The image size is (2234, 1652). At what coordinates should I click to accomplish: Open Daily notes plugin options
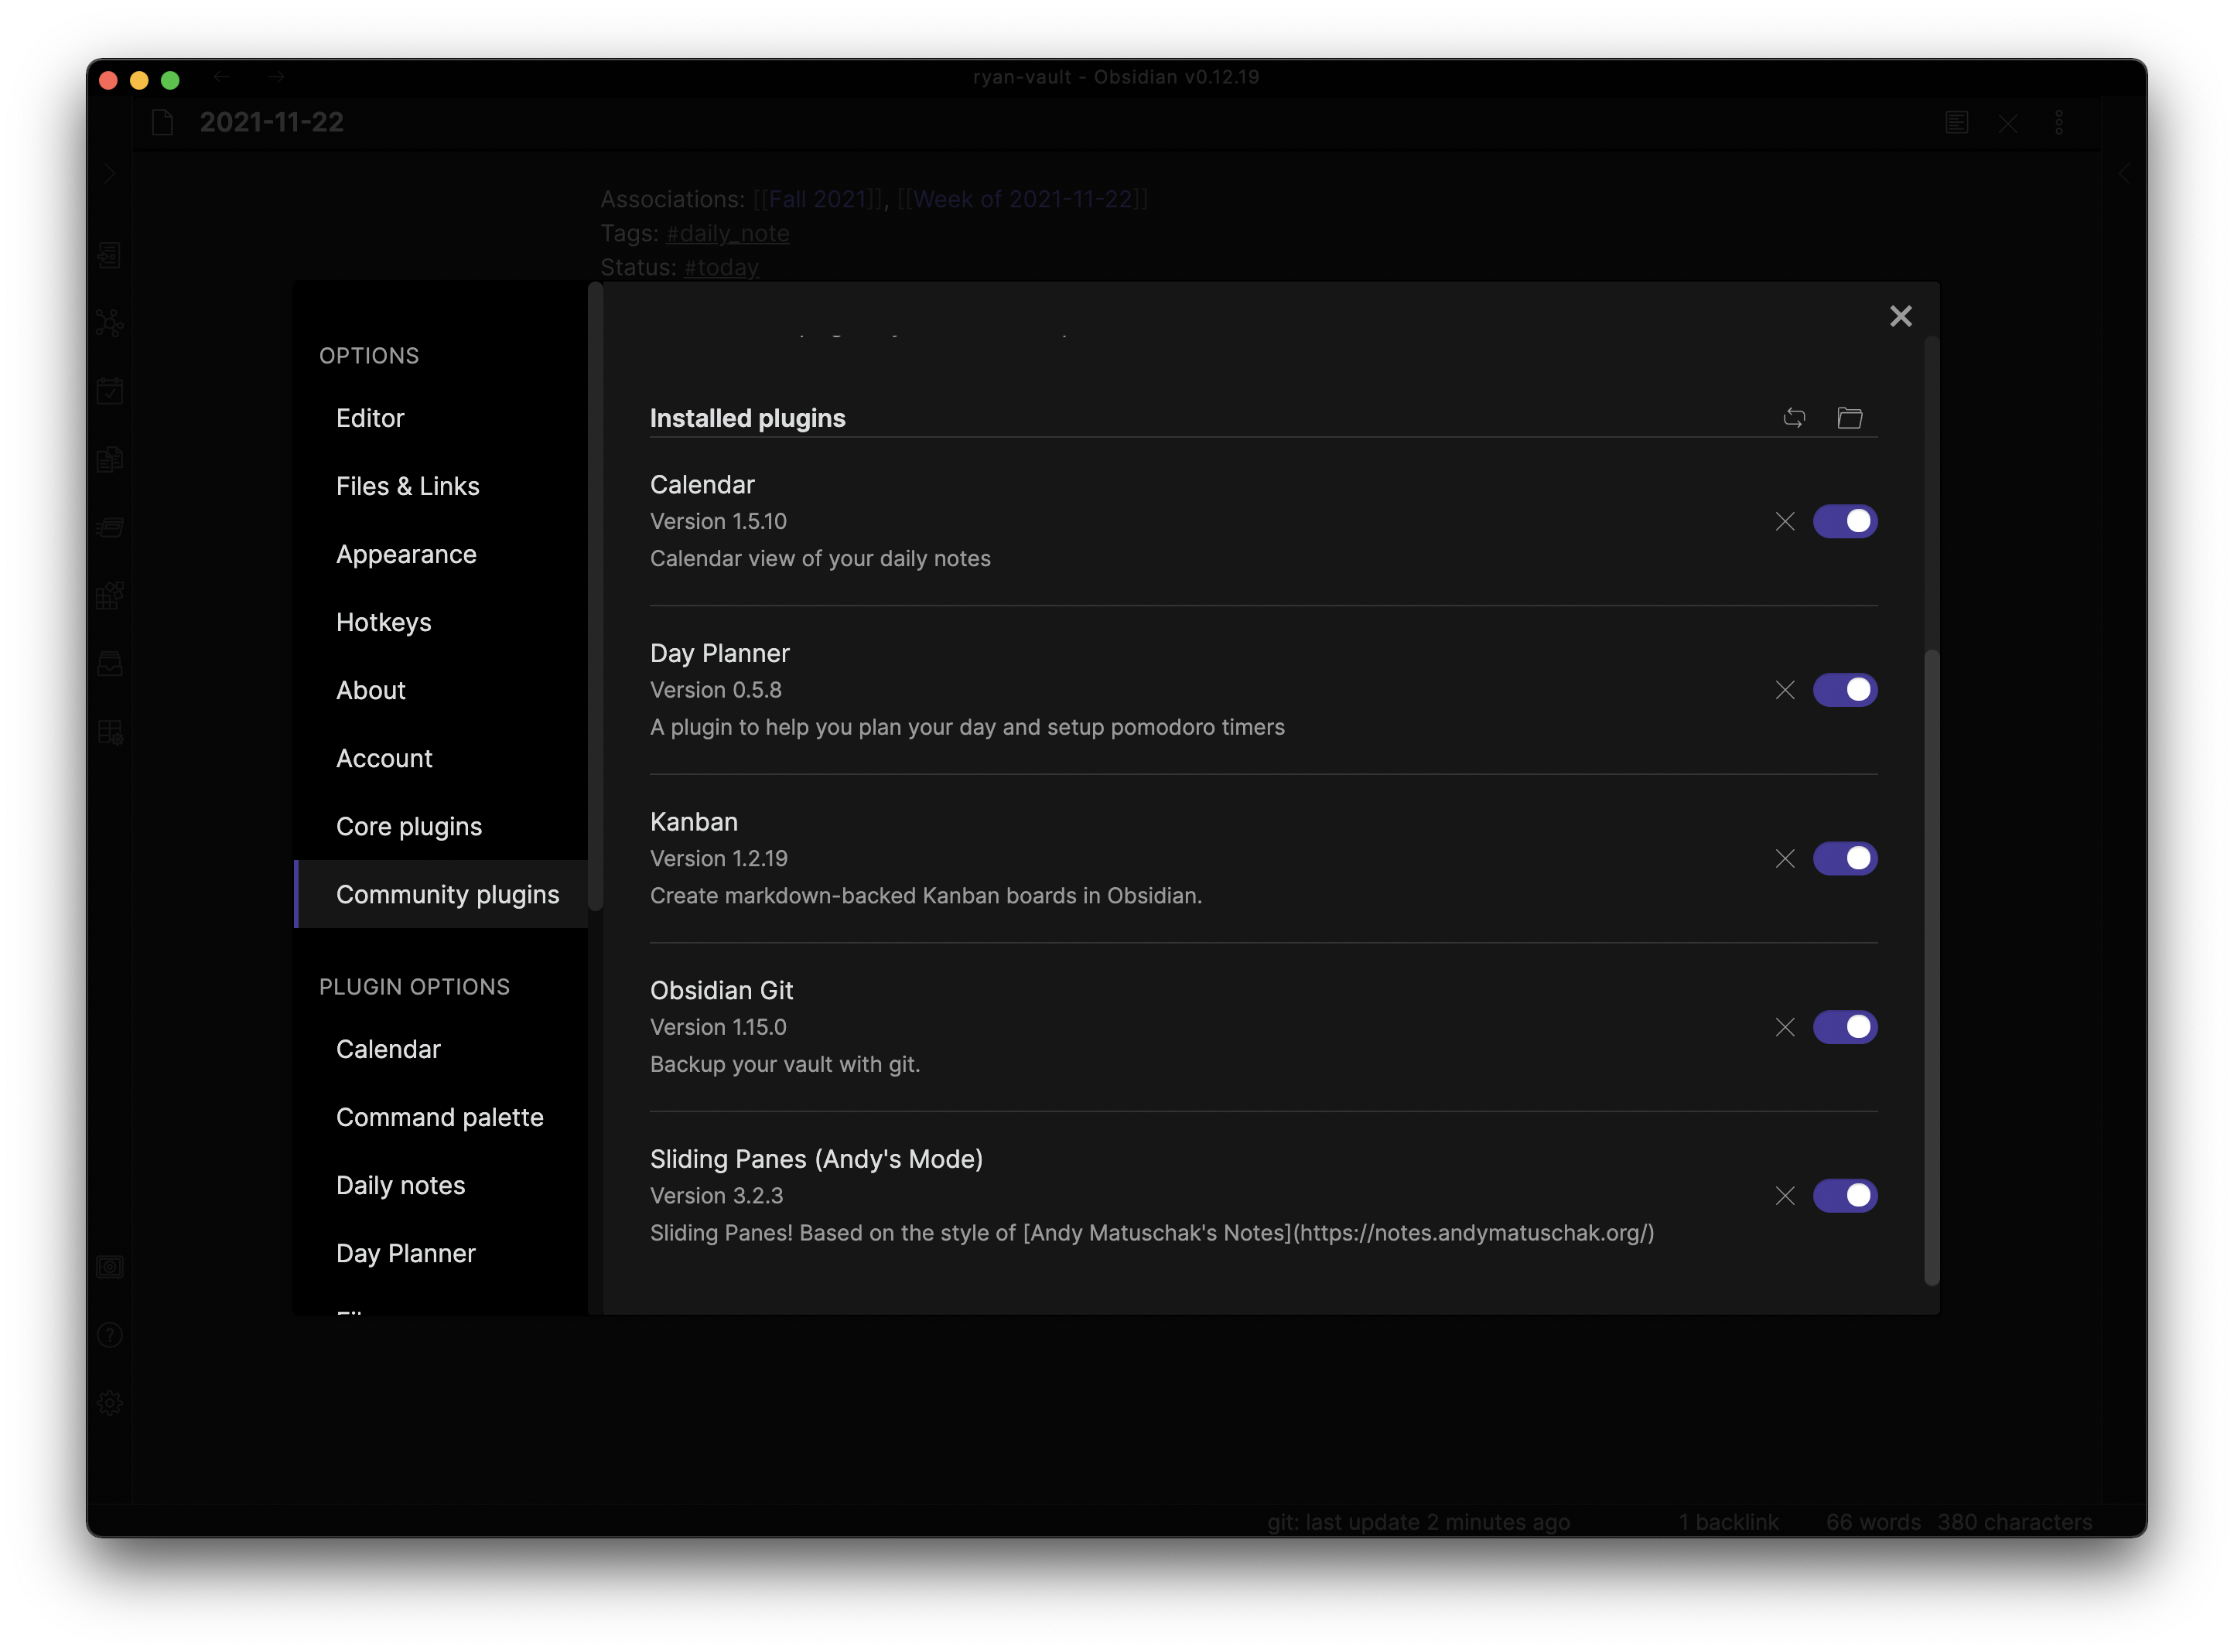[x=400, y=1185]
